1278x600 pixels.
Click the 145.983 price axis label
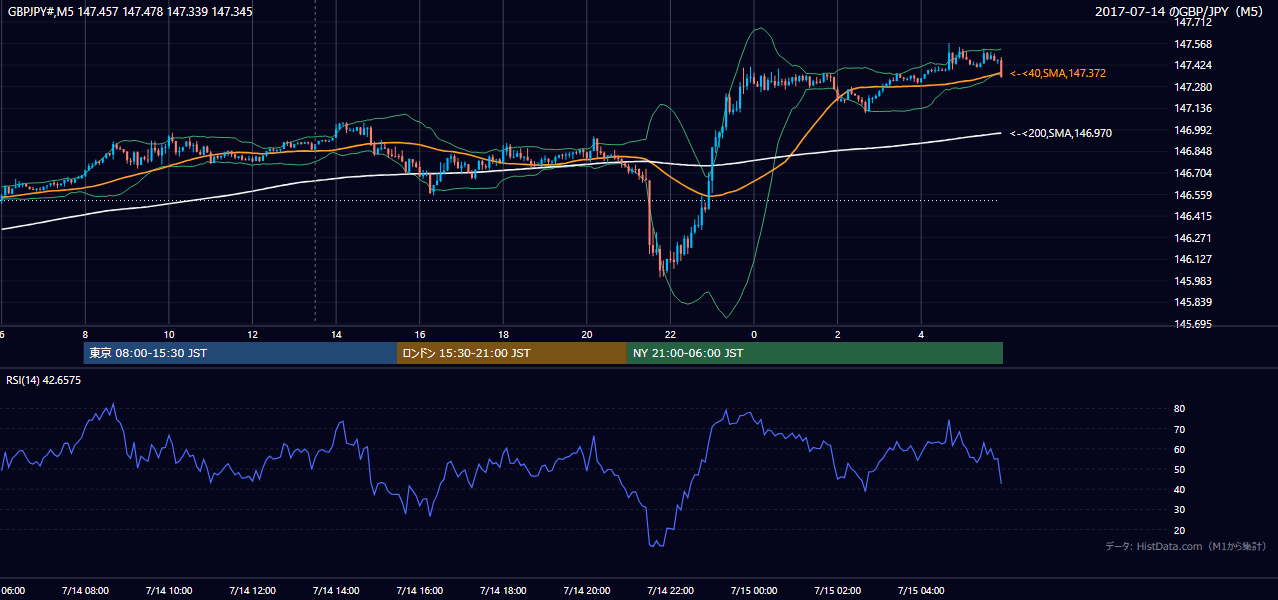point(1192,281)
